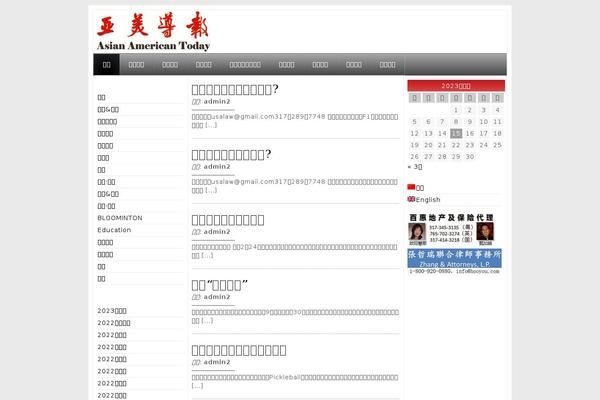Click calendar date 28

(442, 157)
